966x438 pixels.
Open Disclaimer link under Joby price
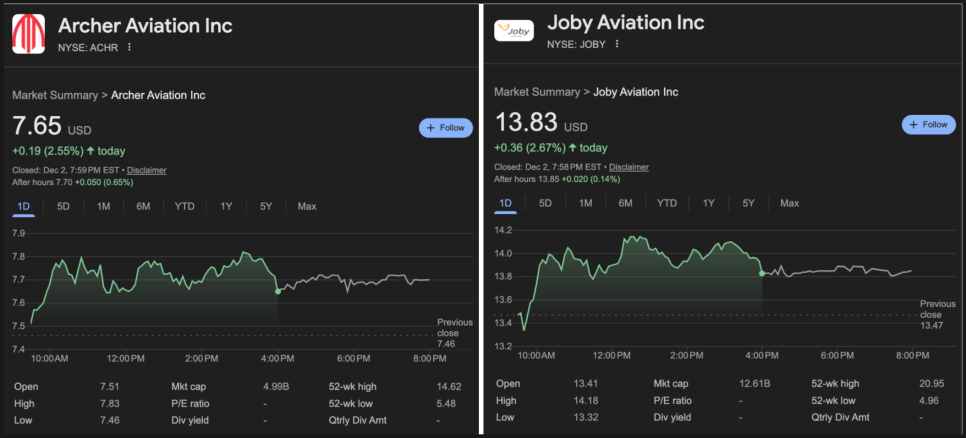tap(629, 167)
